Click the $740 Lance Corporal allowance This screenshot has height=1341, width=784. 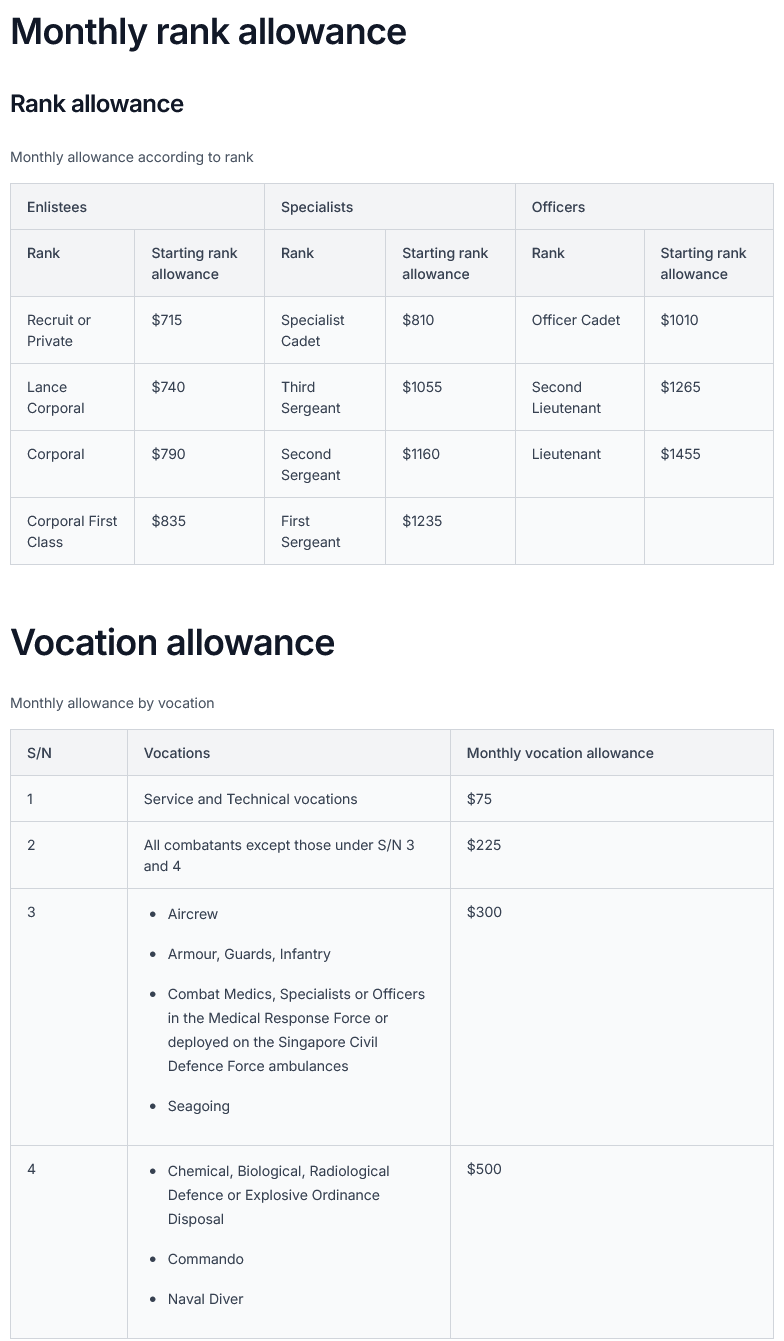pos(168,387)
